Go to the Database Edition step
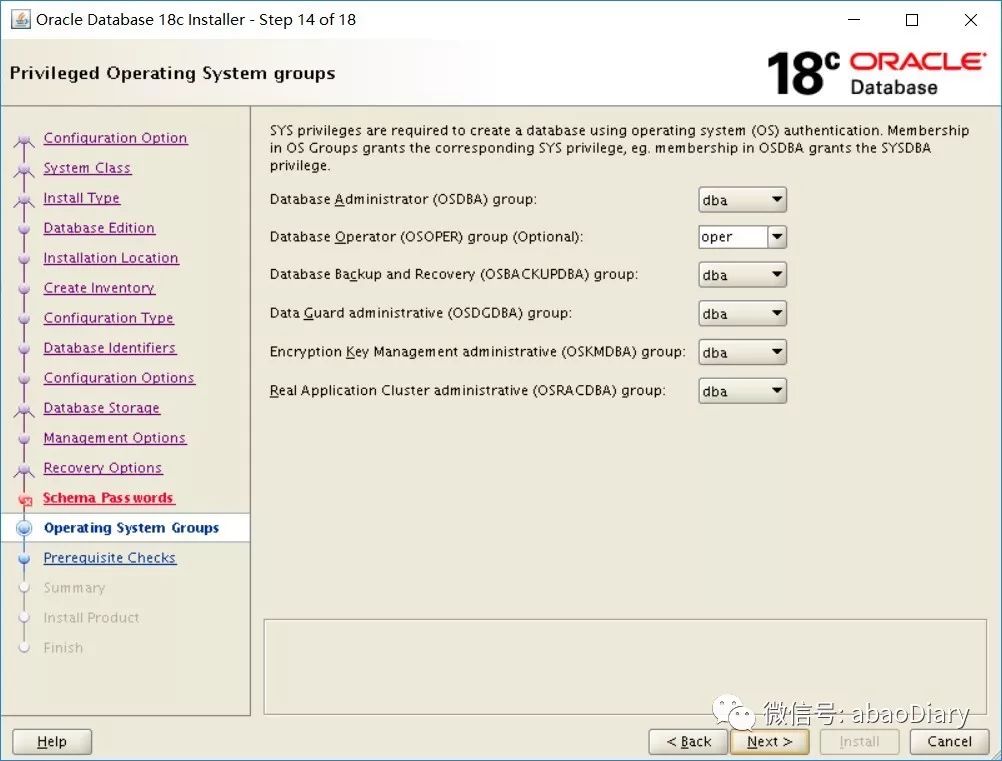Screen dimensions: 1002x761 click(x=99, y=228)
